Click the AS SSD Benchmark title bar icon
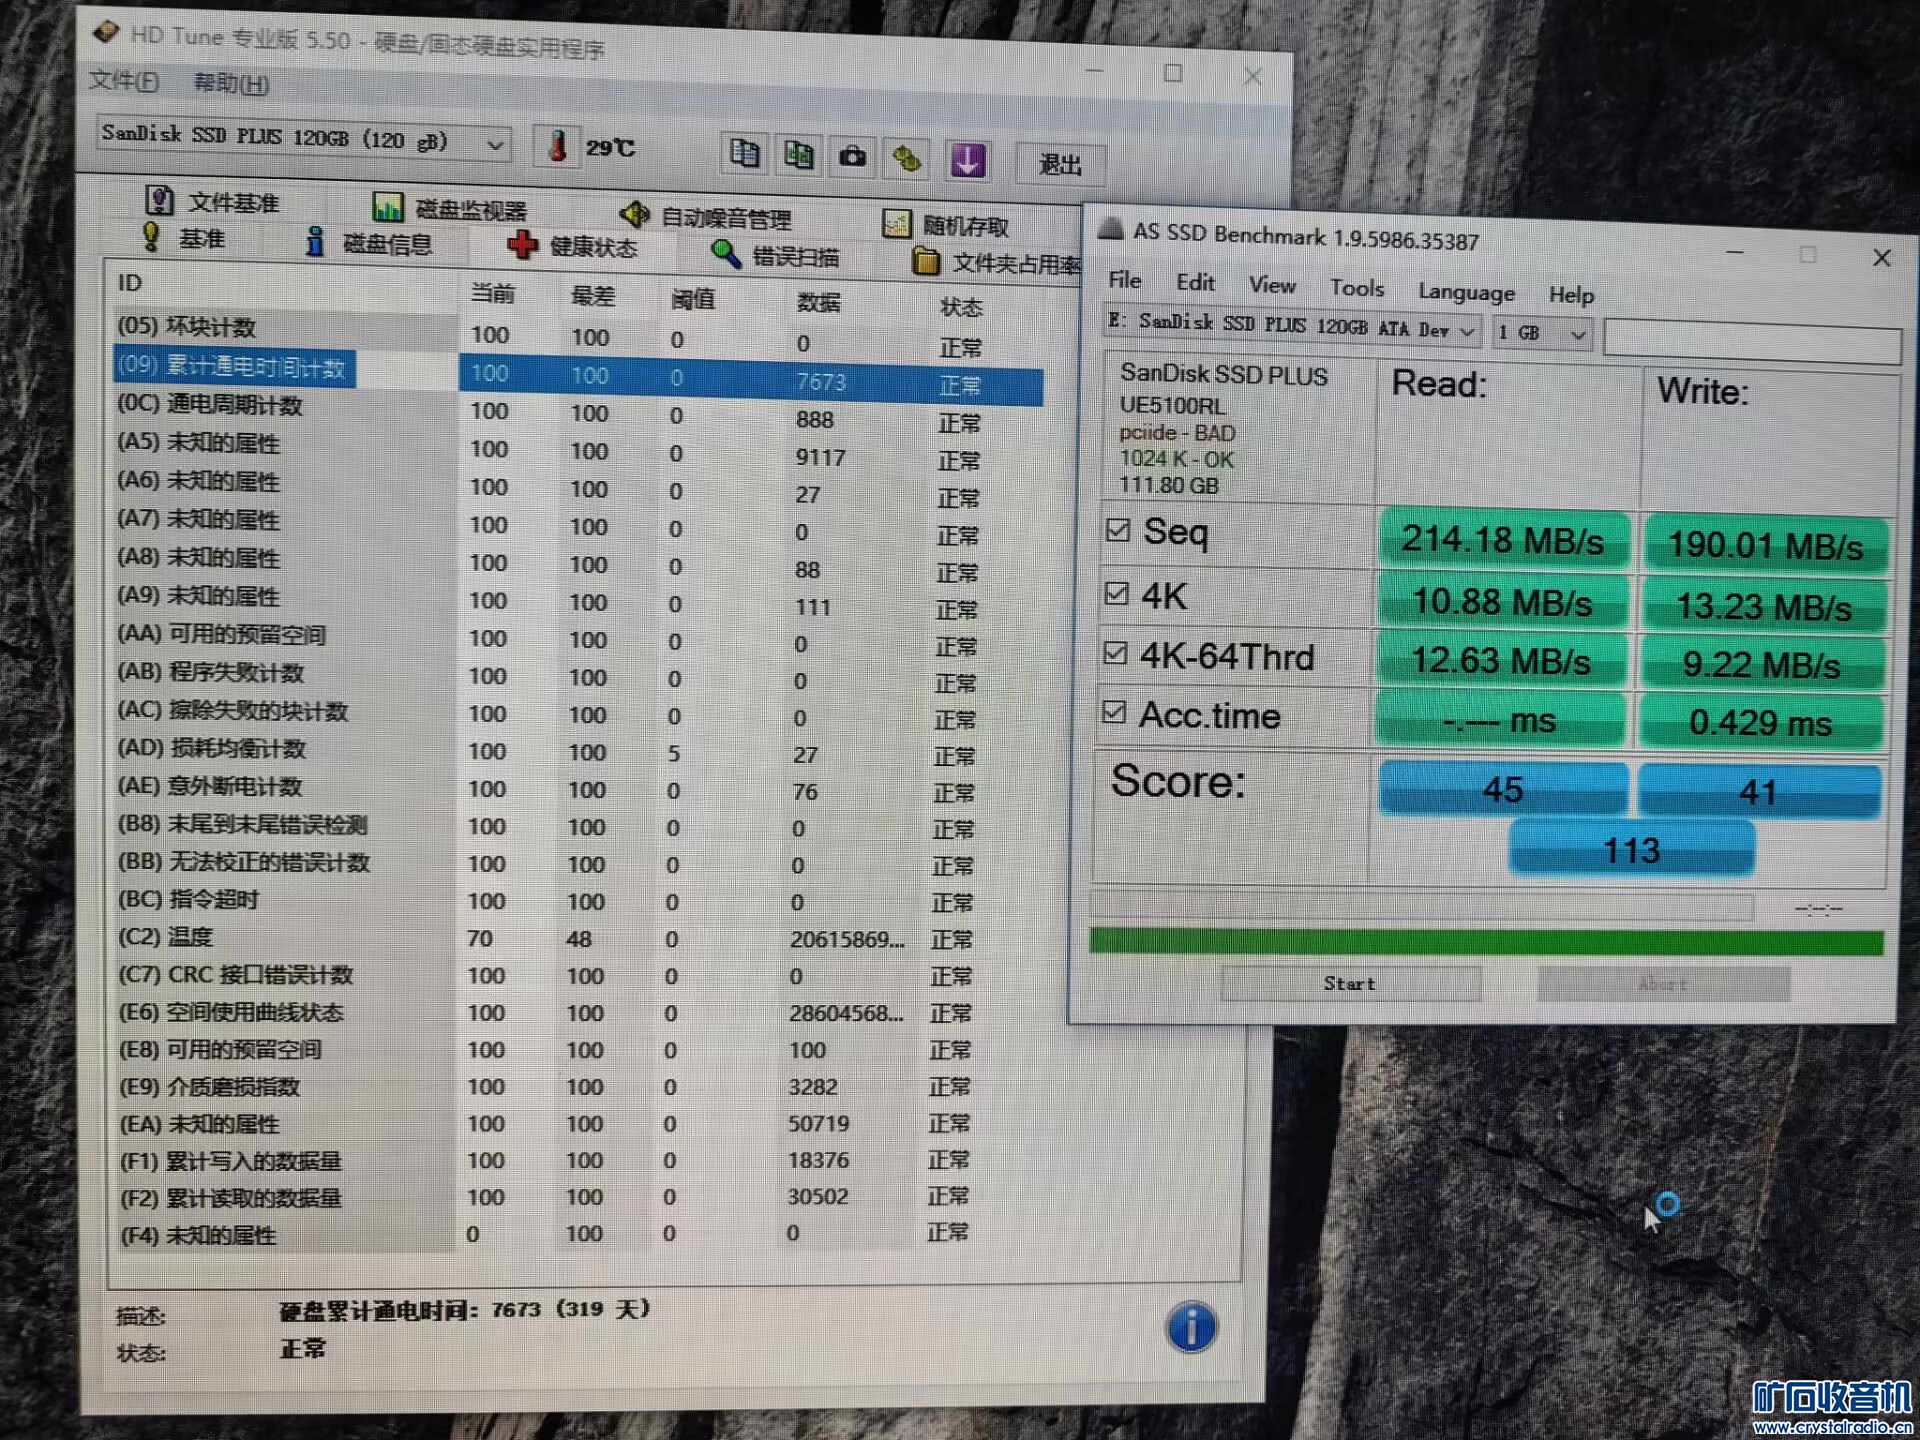Viewport: 1920px width, 1440px height. point(1110,229)
